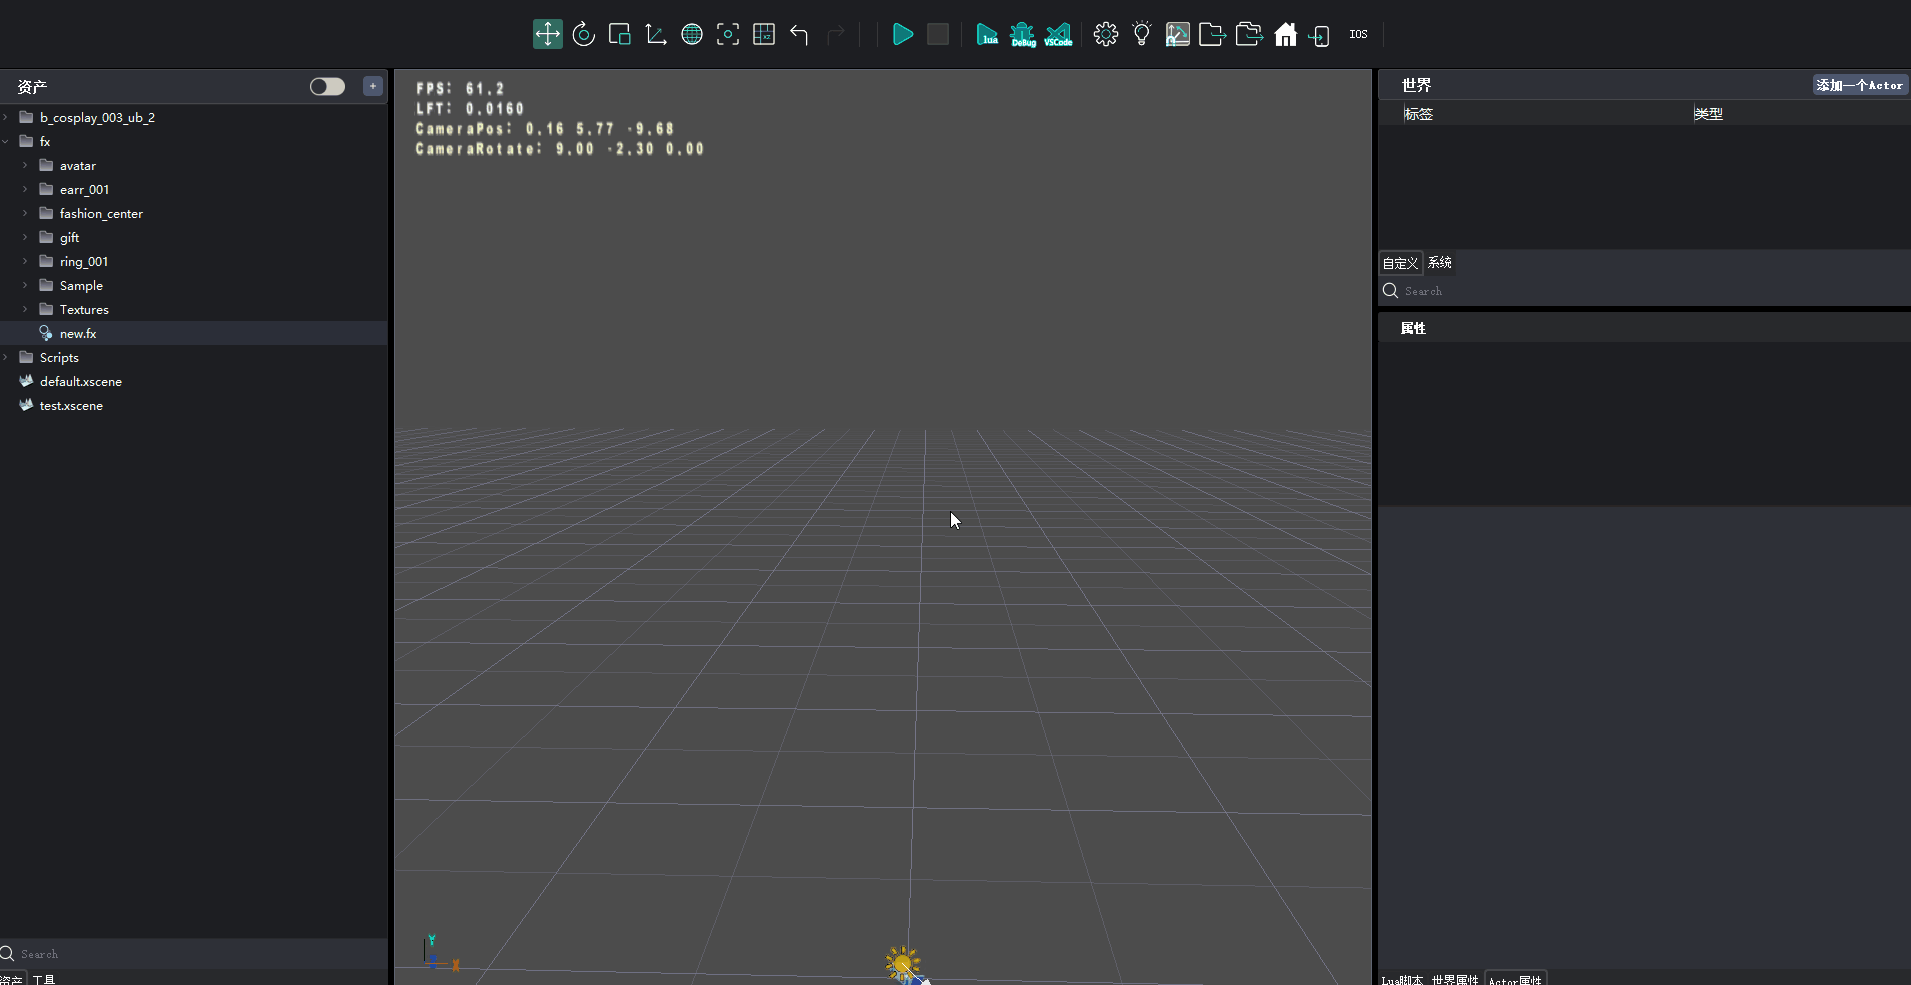Switch to the 自定义 tab

click(1400, 263)
